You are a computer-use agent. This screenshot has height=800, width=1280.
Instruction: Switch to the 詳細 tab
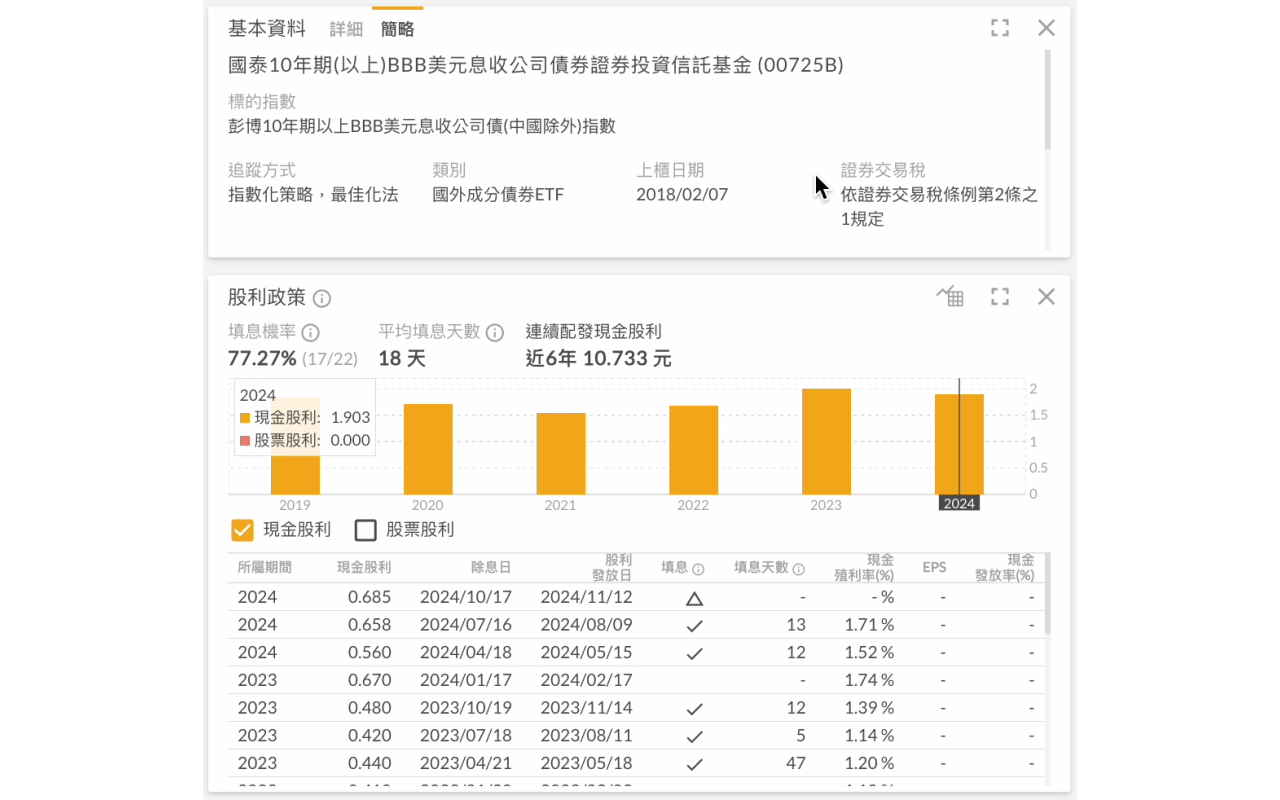[x=345, y=29]
